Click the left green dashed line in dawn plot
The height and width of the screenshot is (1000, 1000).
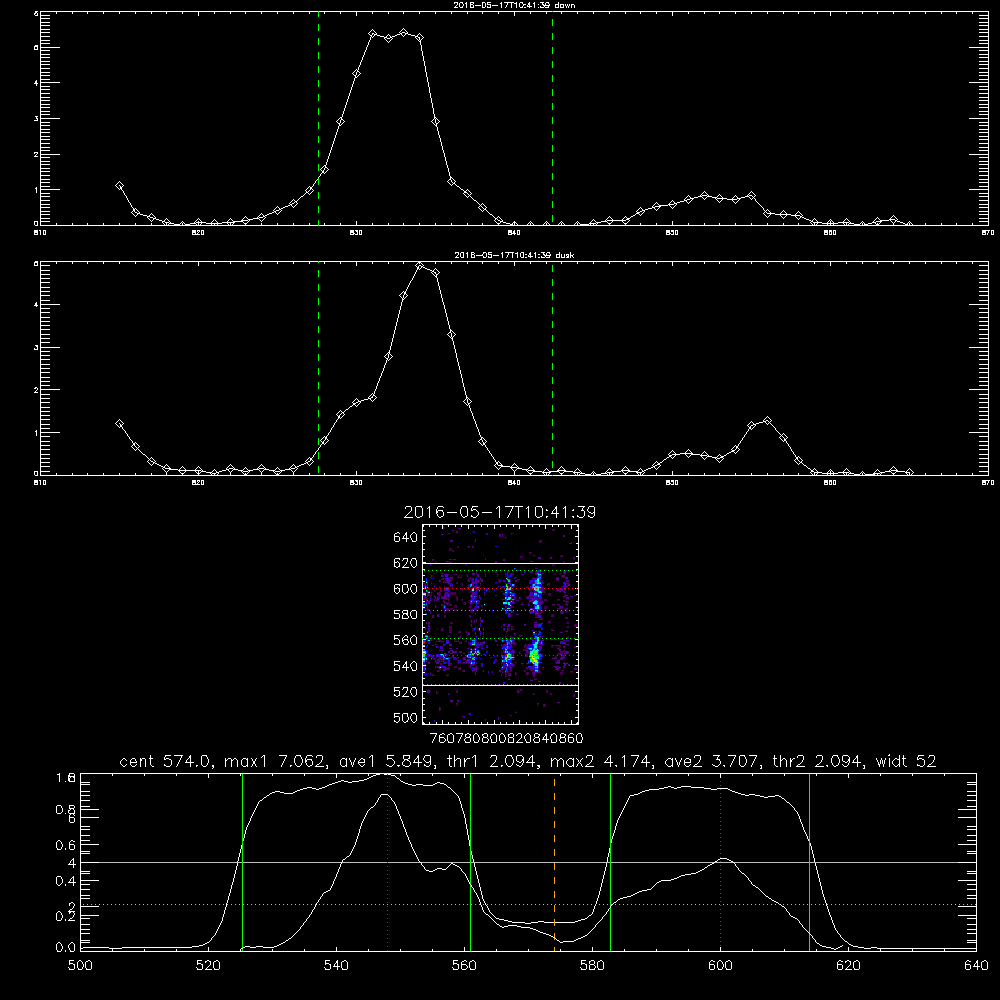click(x=318, y=118)
